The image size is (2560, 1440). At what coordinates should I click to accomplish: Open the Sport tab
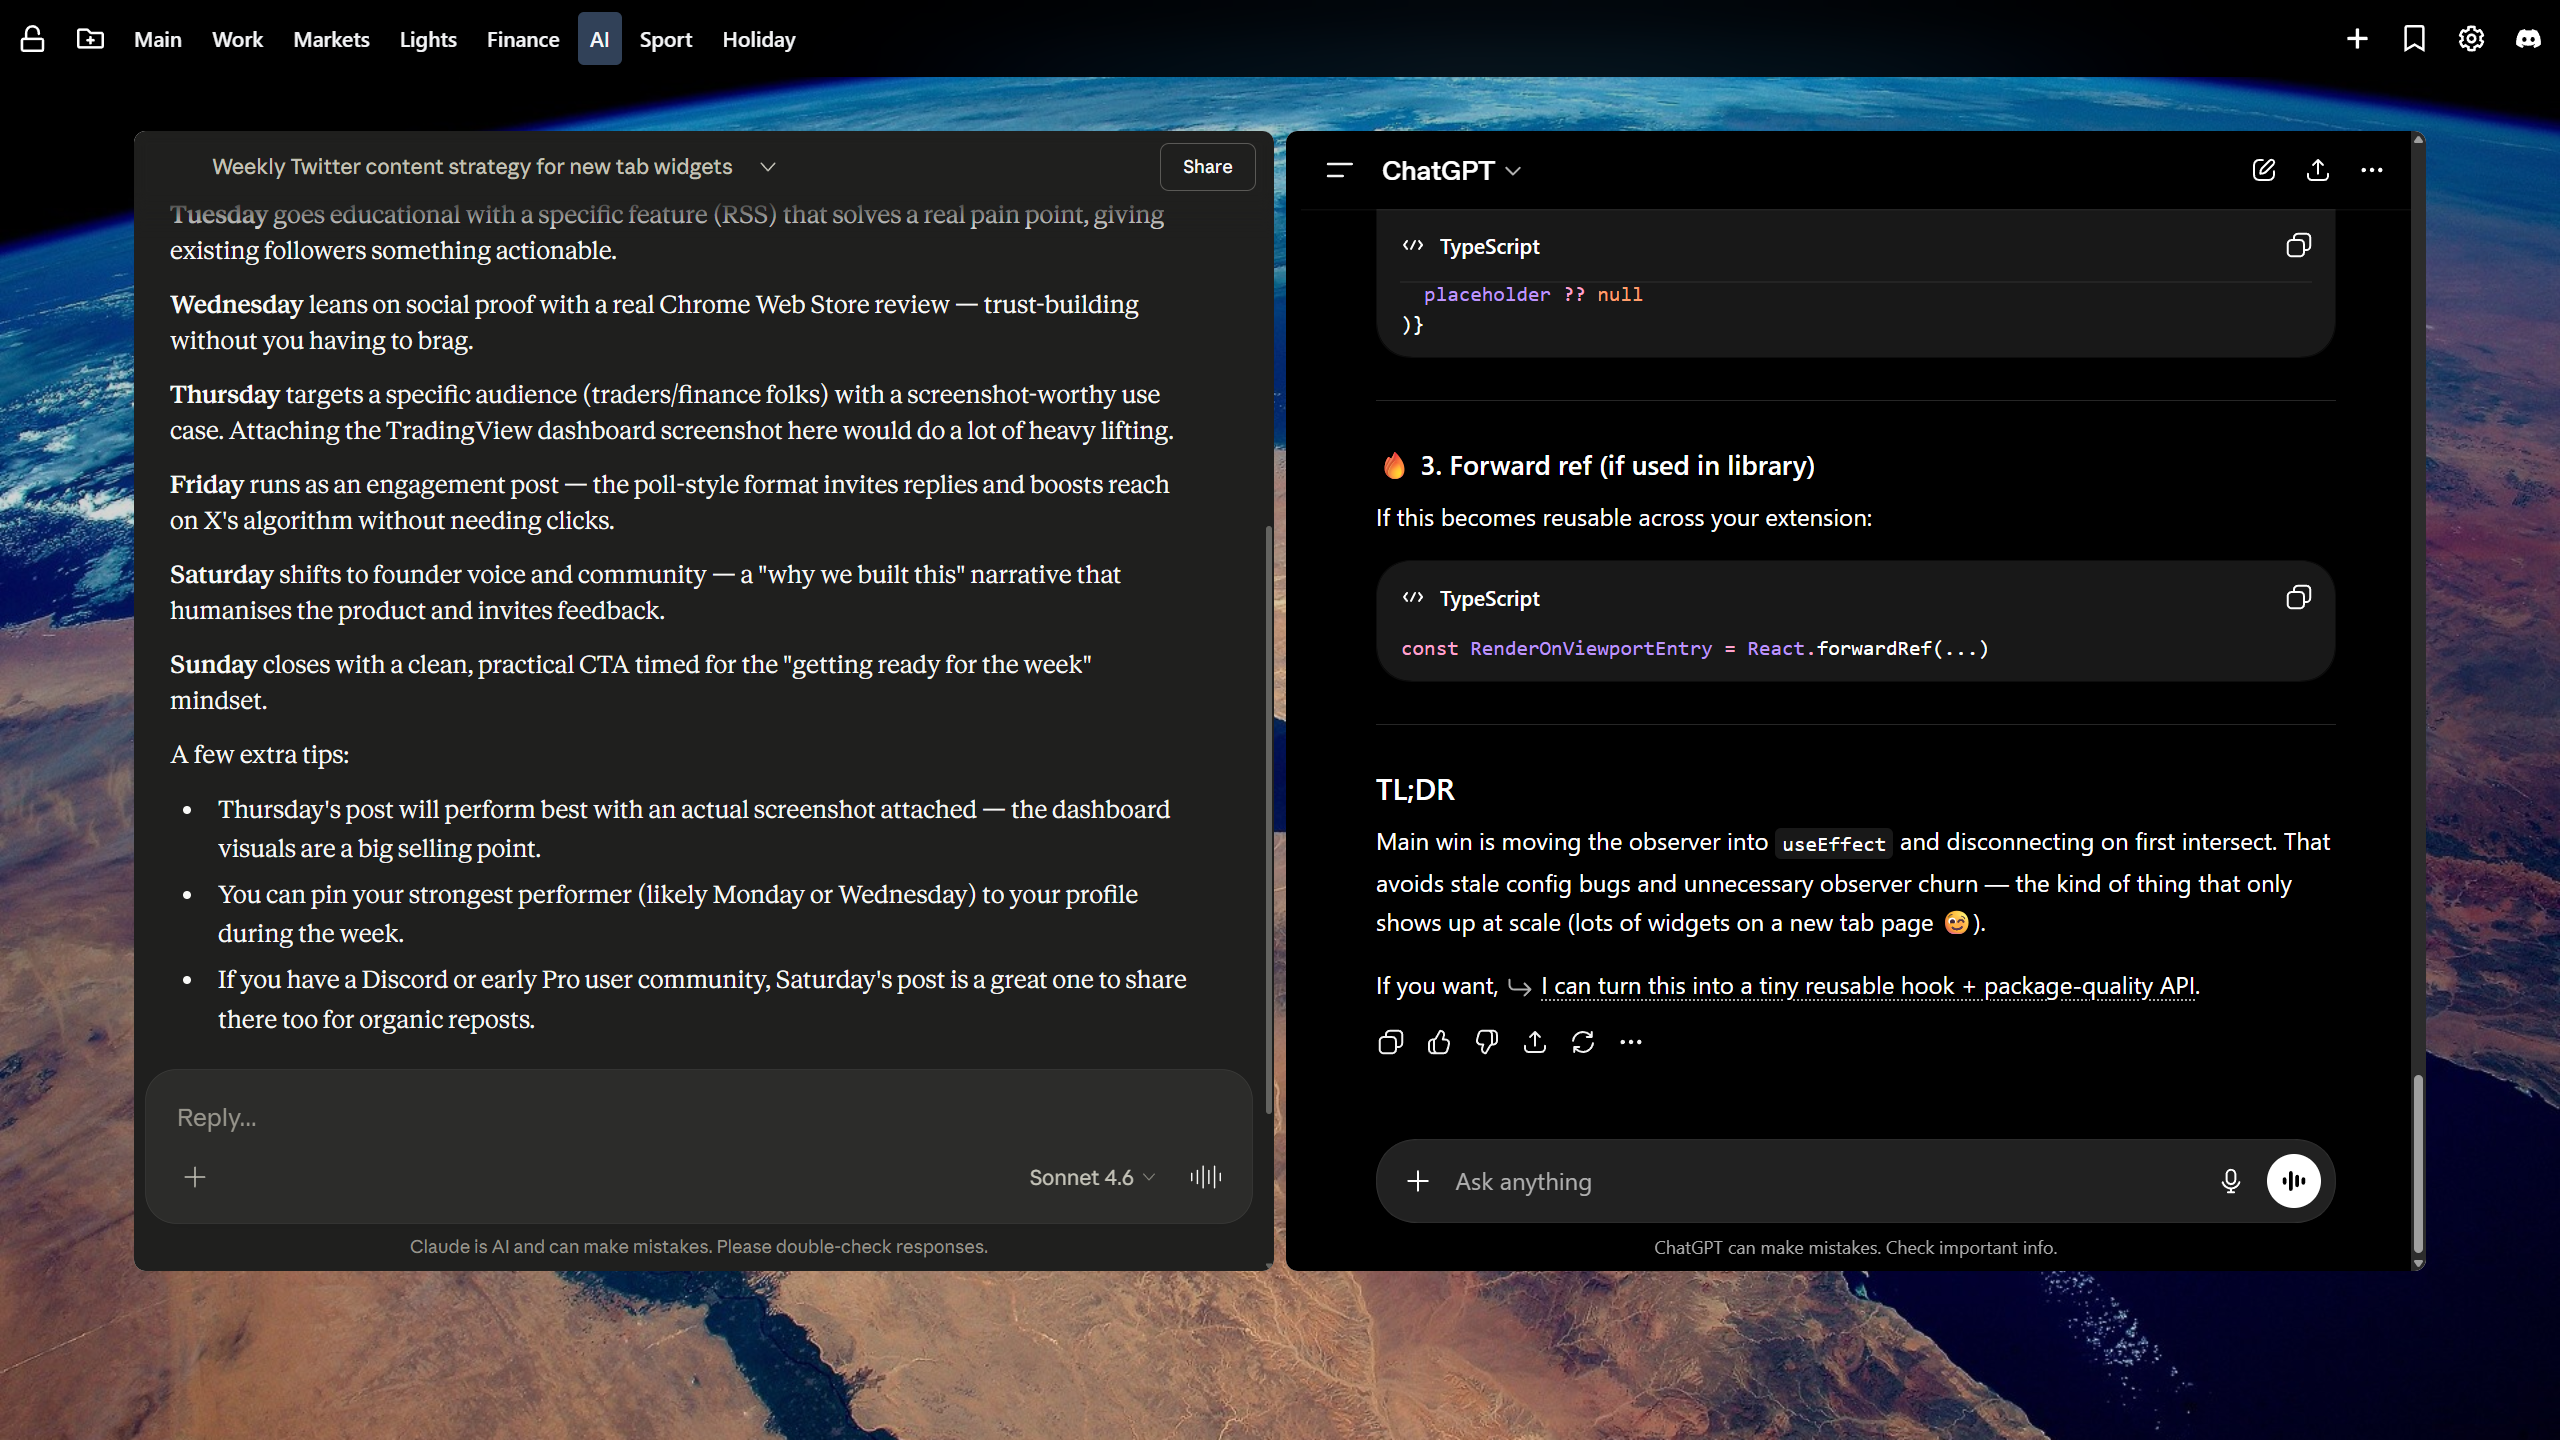[x=666, y=39]
